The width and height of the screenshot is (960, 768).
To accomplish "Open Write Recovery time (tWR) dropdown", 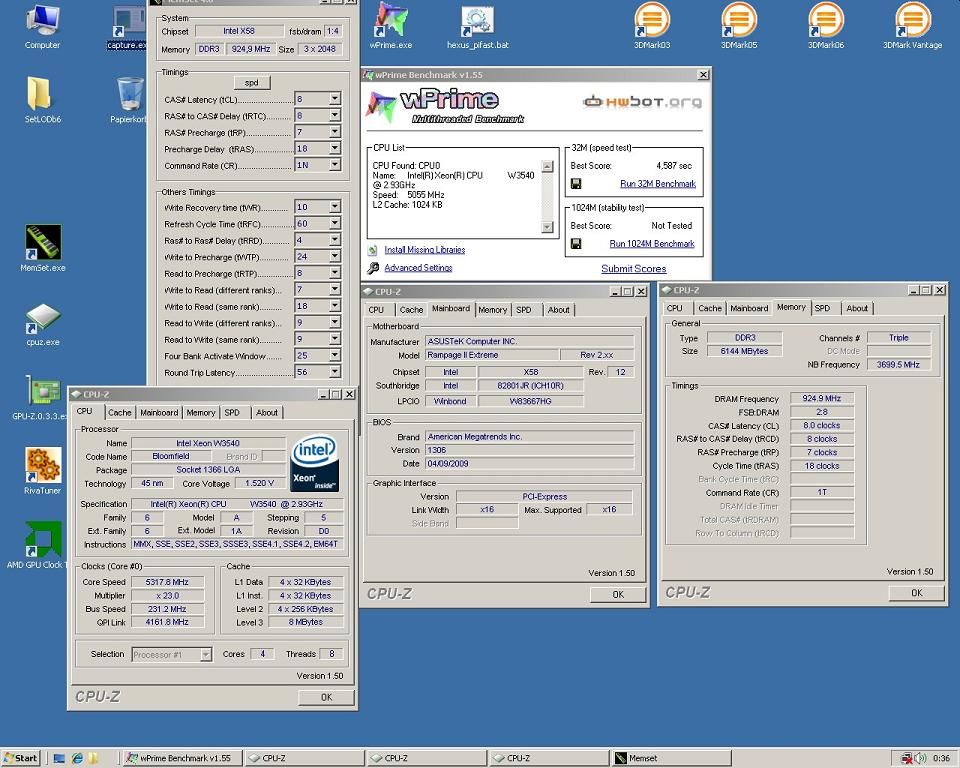I will pos(335,207).
